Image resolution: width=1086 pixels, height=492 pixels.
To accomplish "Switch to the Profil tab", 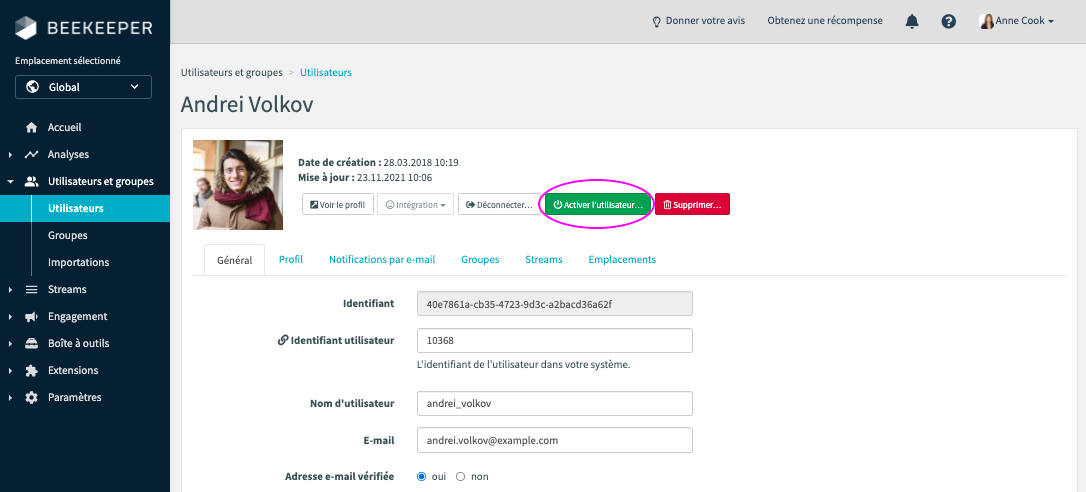I will 291,260.
